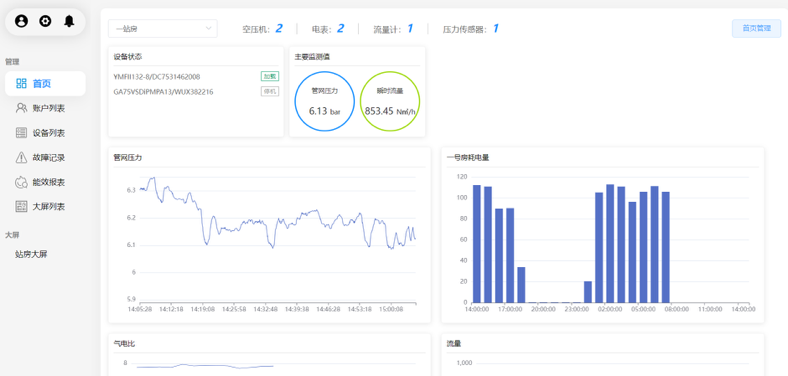The width and height of the screenshot is (788, 376).
Task: Click the 流量计 count value 1
Action: click(x=410, y=29)
